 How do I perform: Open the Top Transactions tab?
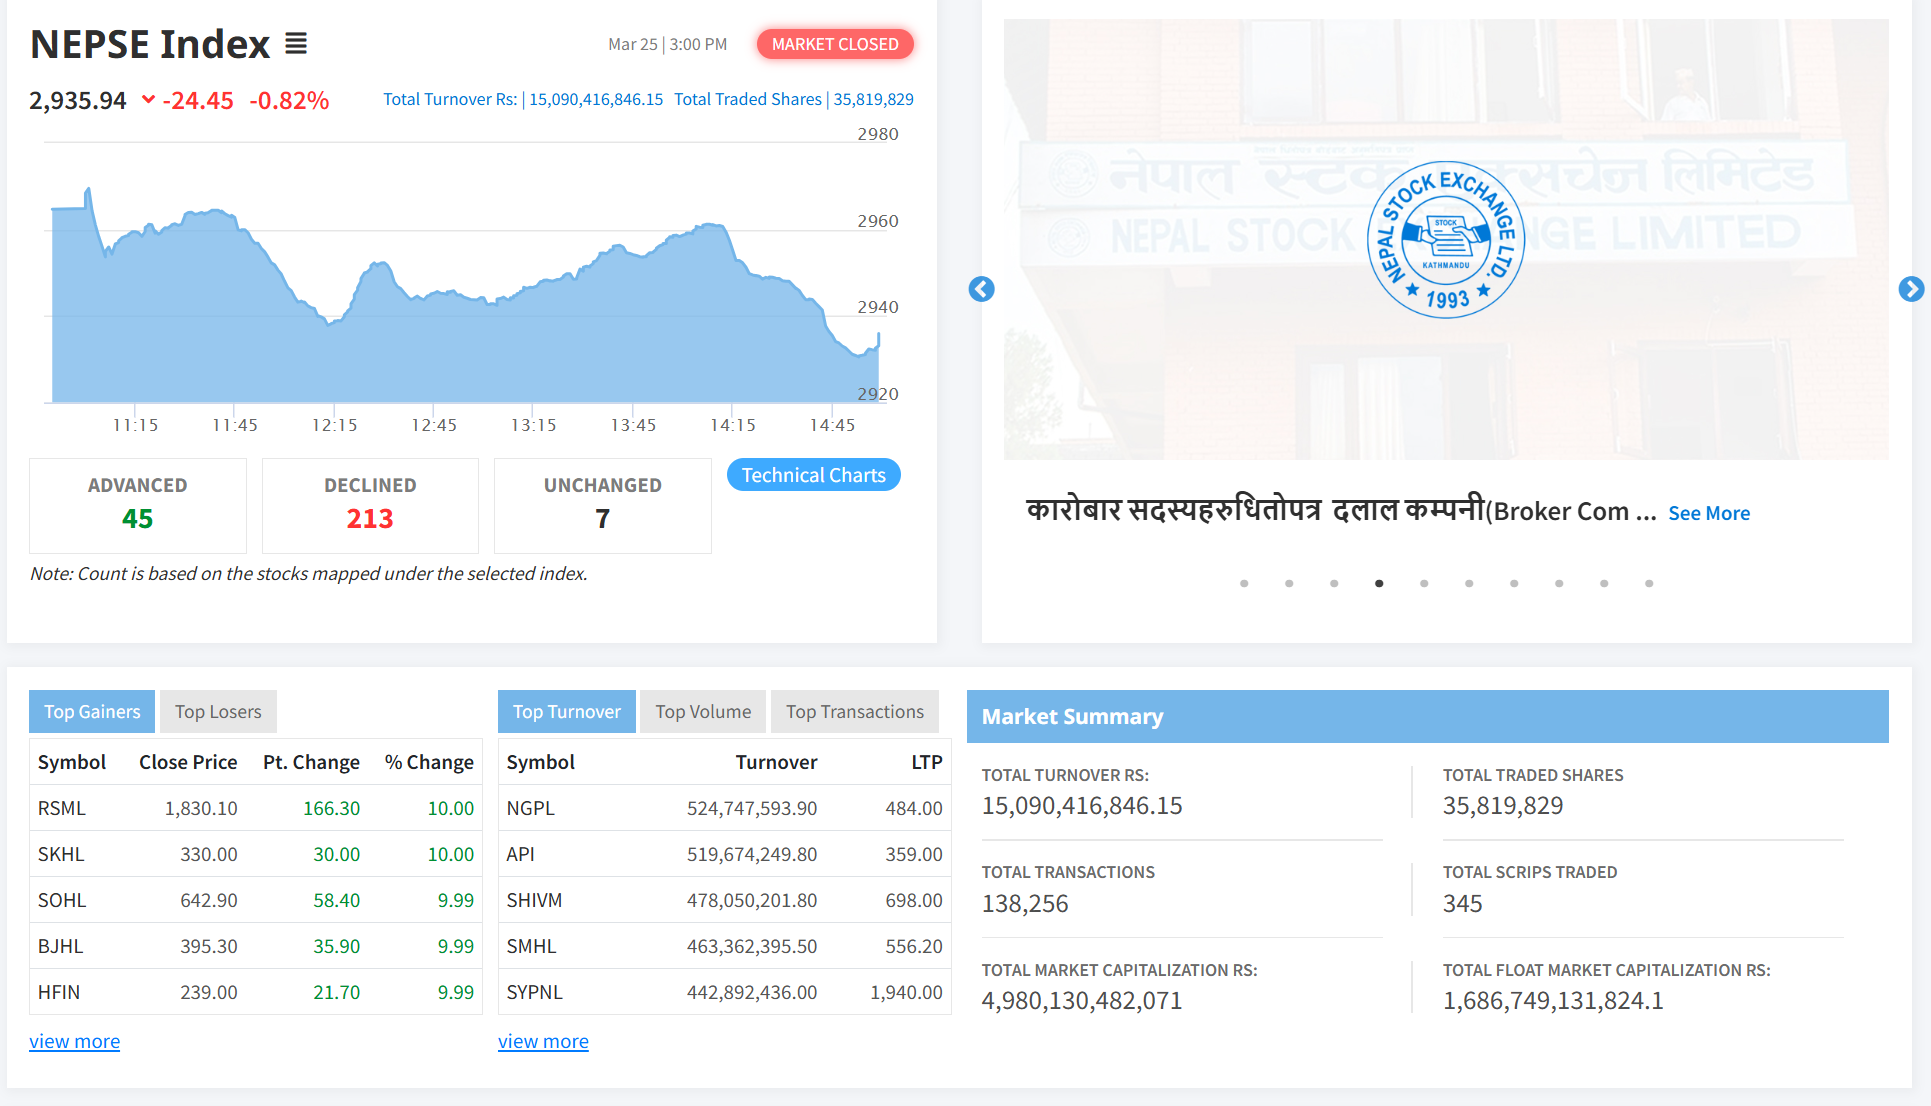854,711
